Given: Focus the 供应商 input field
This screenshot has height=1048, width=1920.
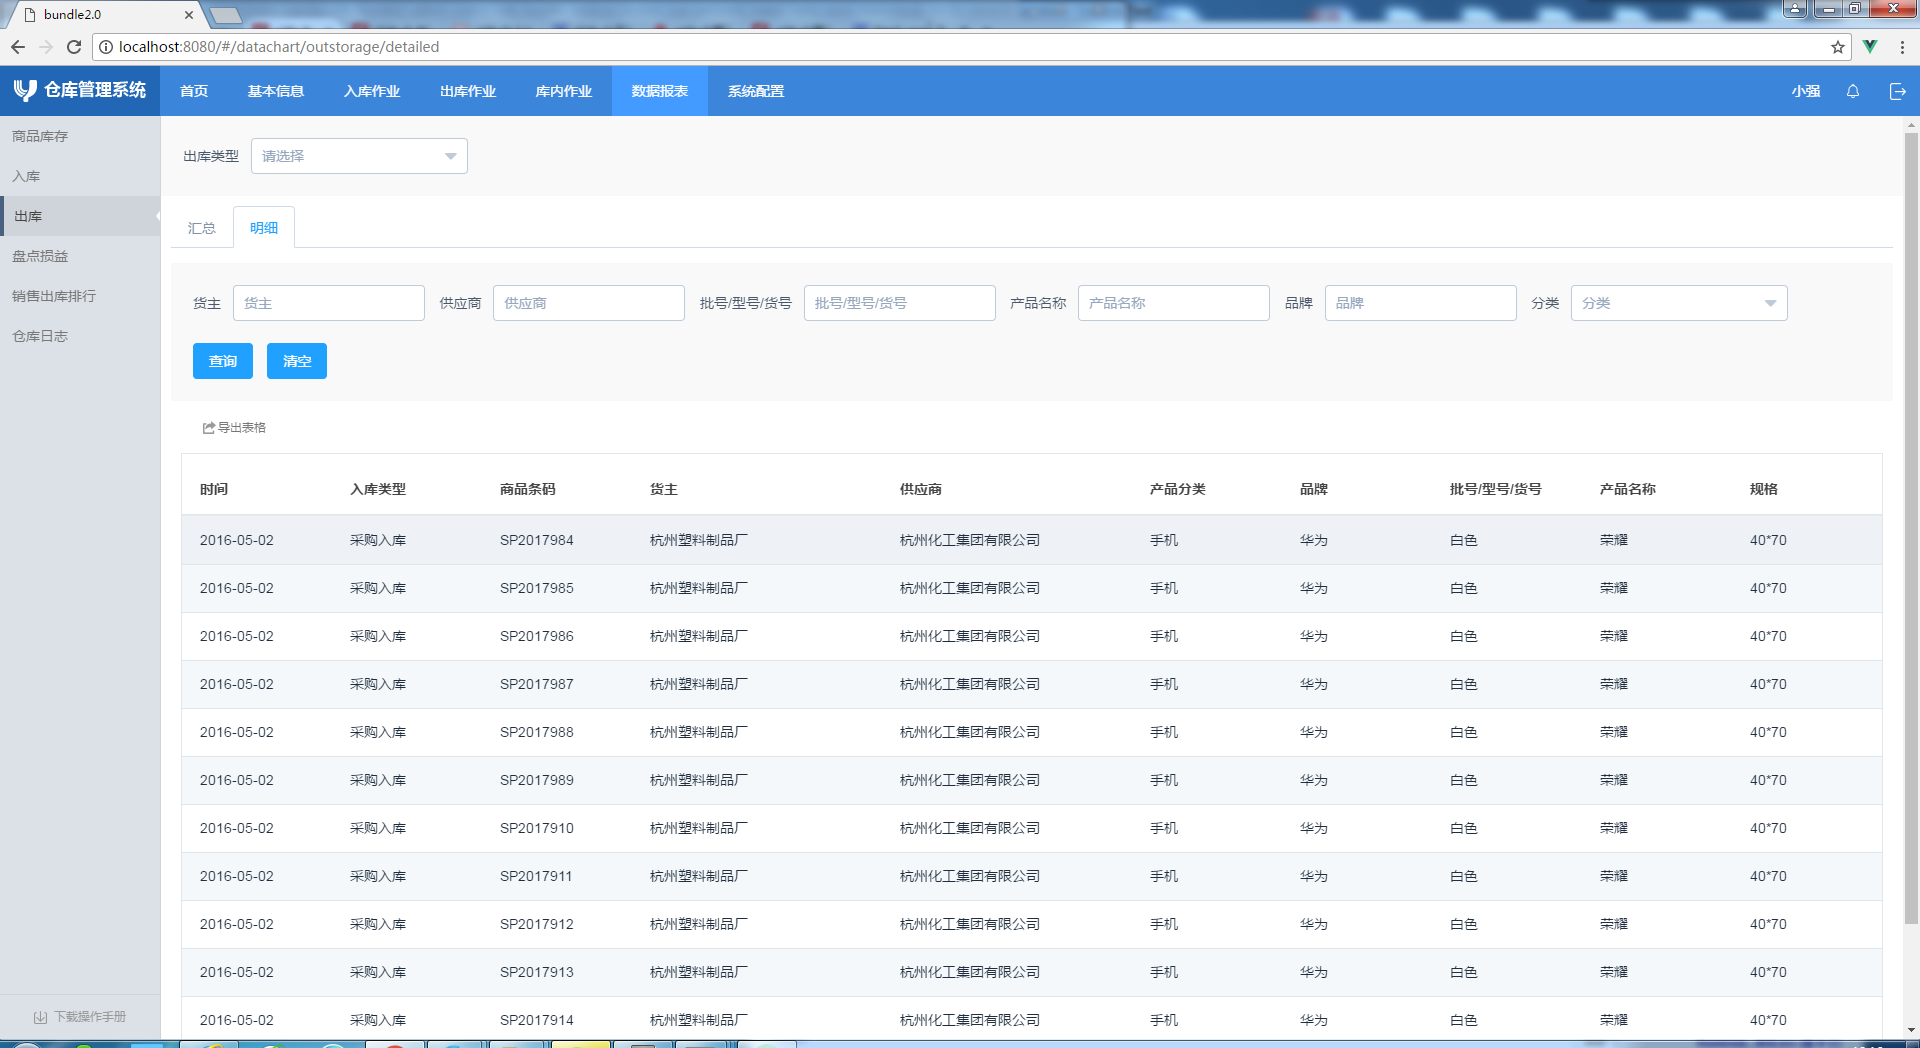Looking at the screenshot, I should click(589, 303).
